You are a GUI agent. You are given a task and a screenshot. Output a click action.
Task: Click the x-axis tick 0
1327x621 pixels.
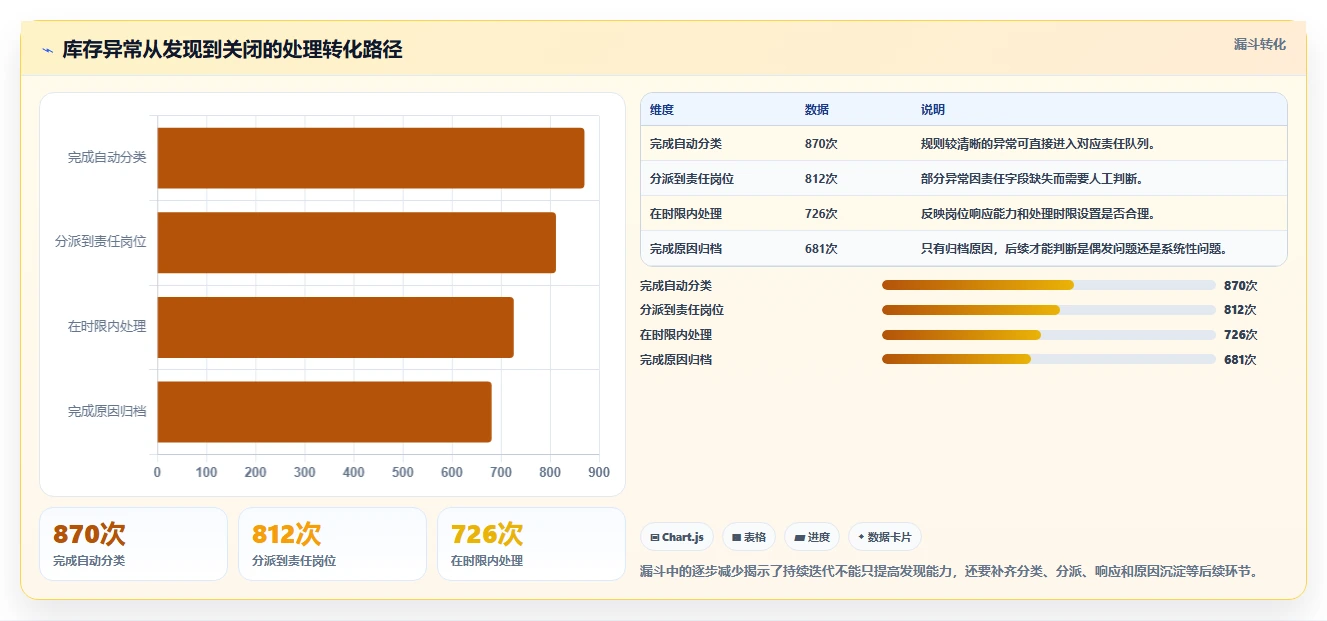(x=157, y=473)
